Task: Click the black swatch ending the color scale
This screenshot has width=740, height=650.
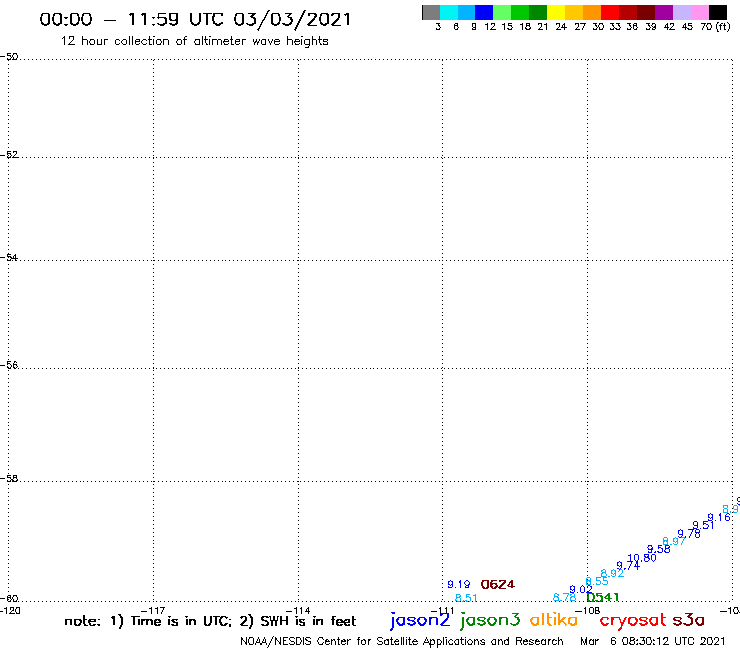Action: (718, 12)
